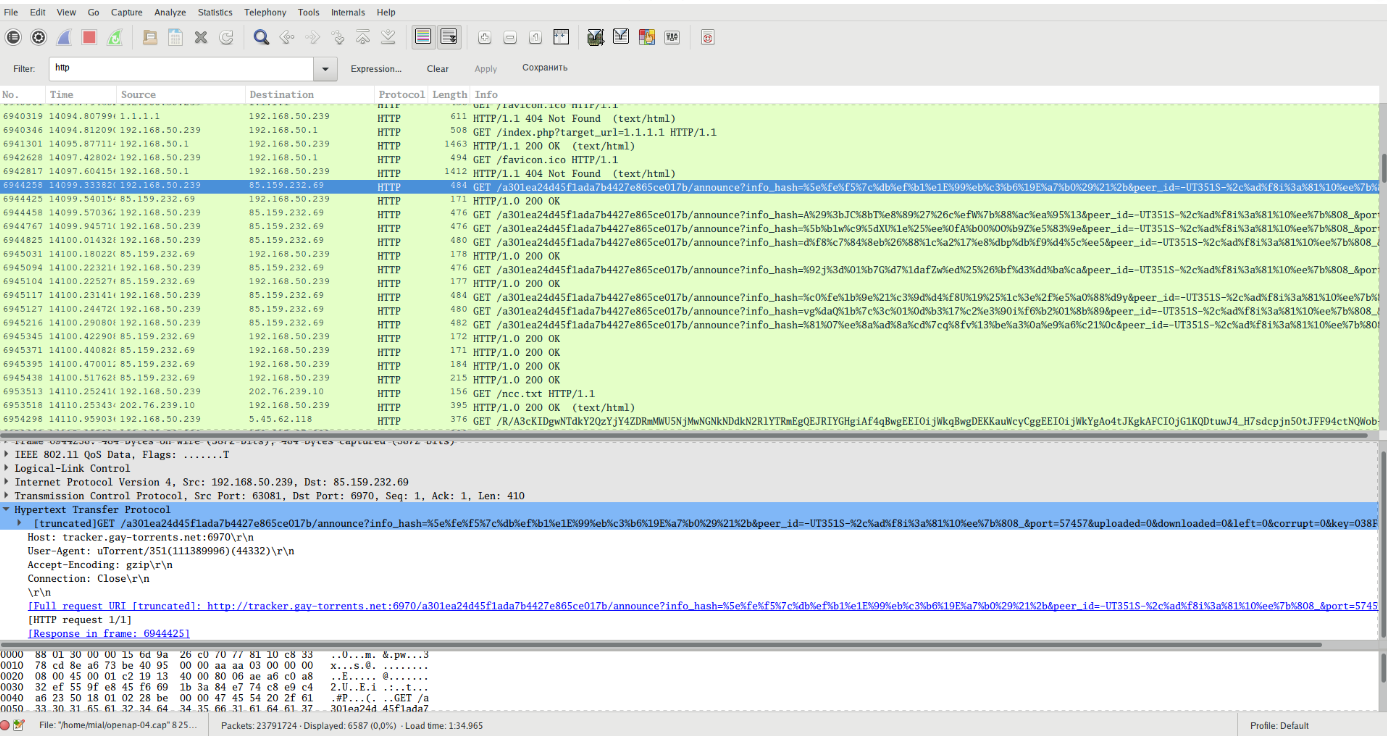Click the red Stop capture icon
The height and width of the screenshot is (736, 1387).
[88, 37]
